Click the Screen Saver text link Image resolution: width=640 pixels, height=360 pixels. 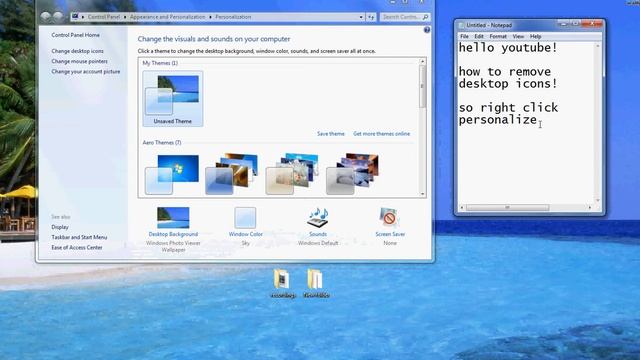point(390,234)
